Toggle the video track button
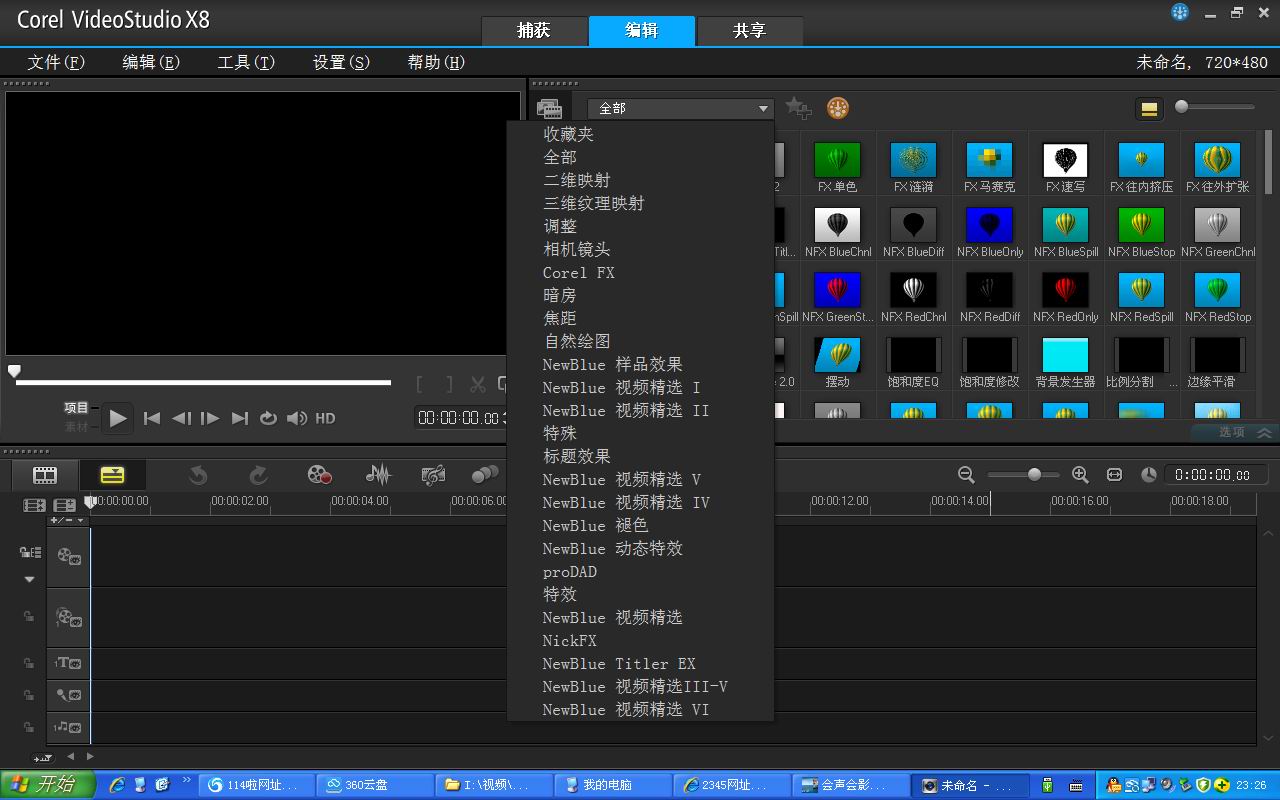Viewport: 1280px width, 800px height. (68, 556)
